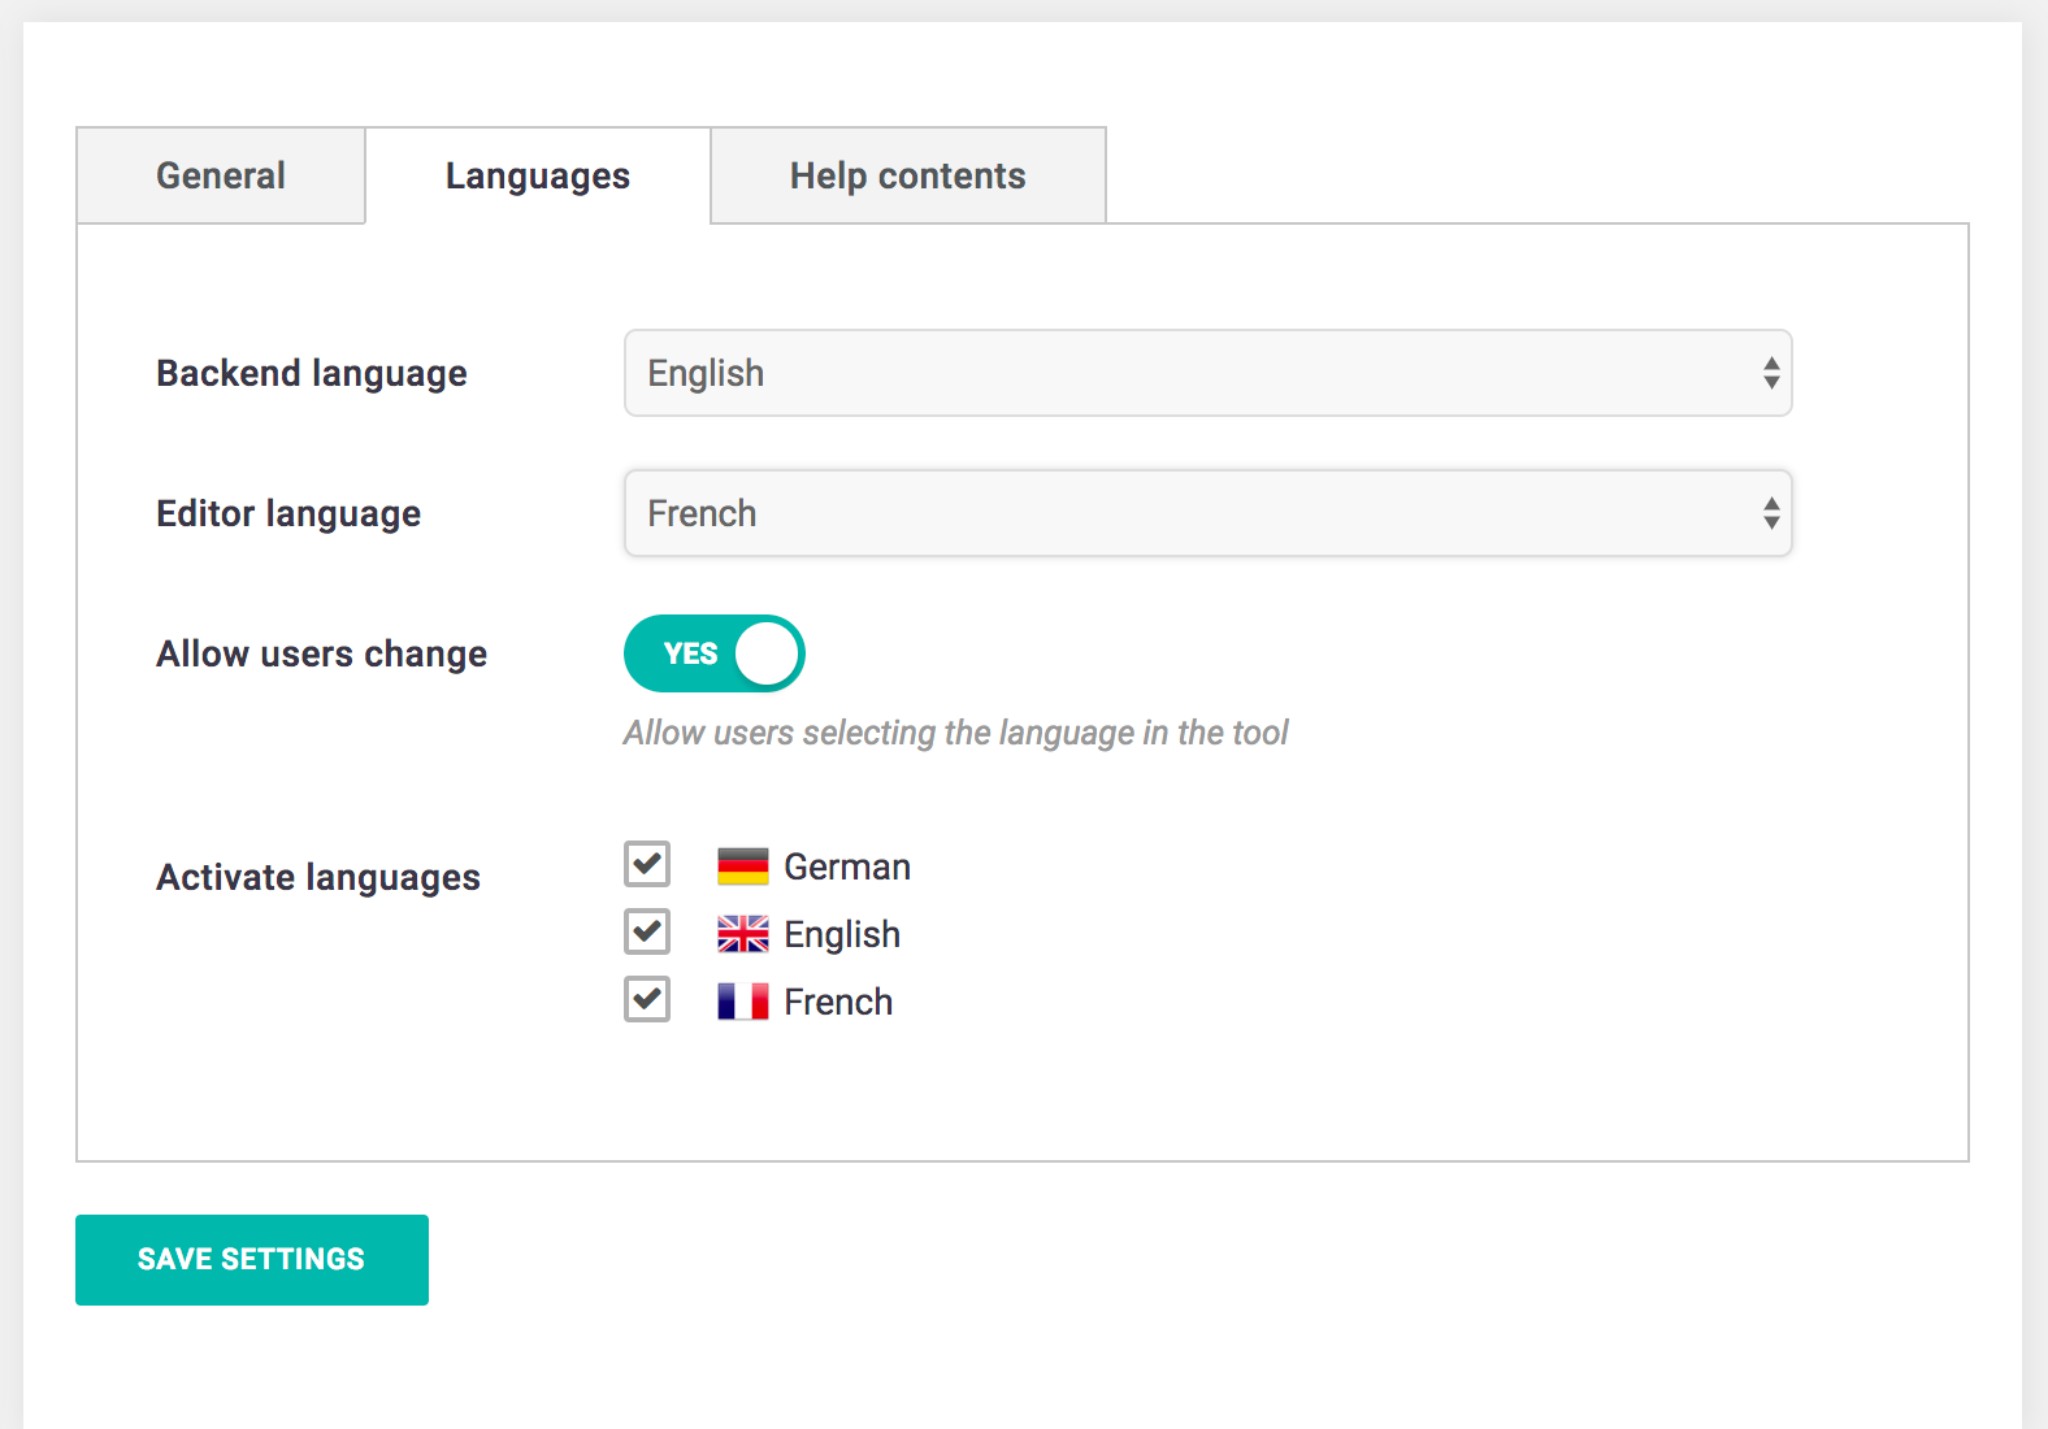Click the Allow users change label
The image size is (2048, 1429).
[x=321, y=654]
